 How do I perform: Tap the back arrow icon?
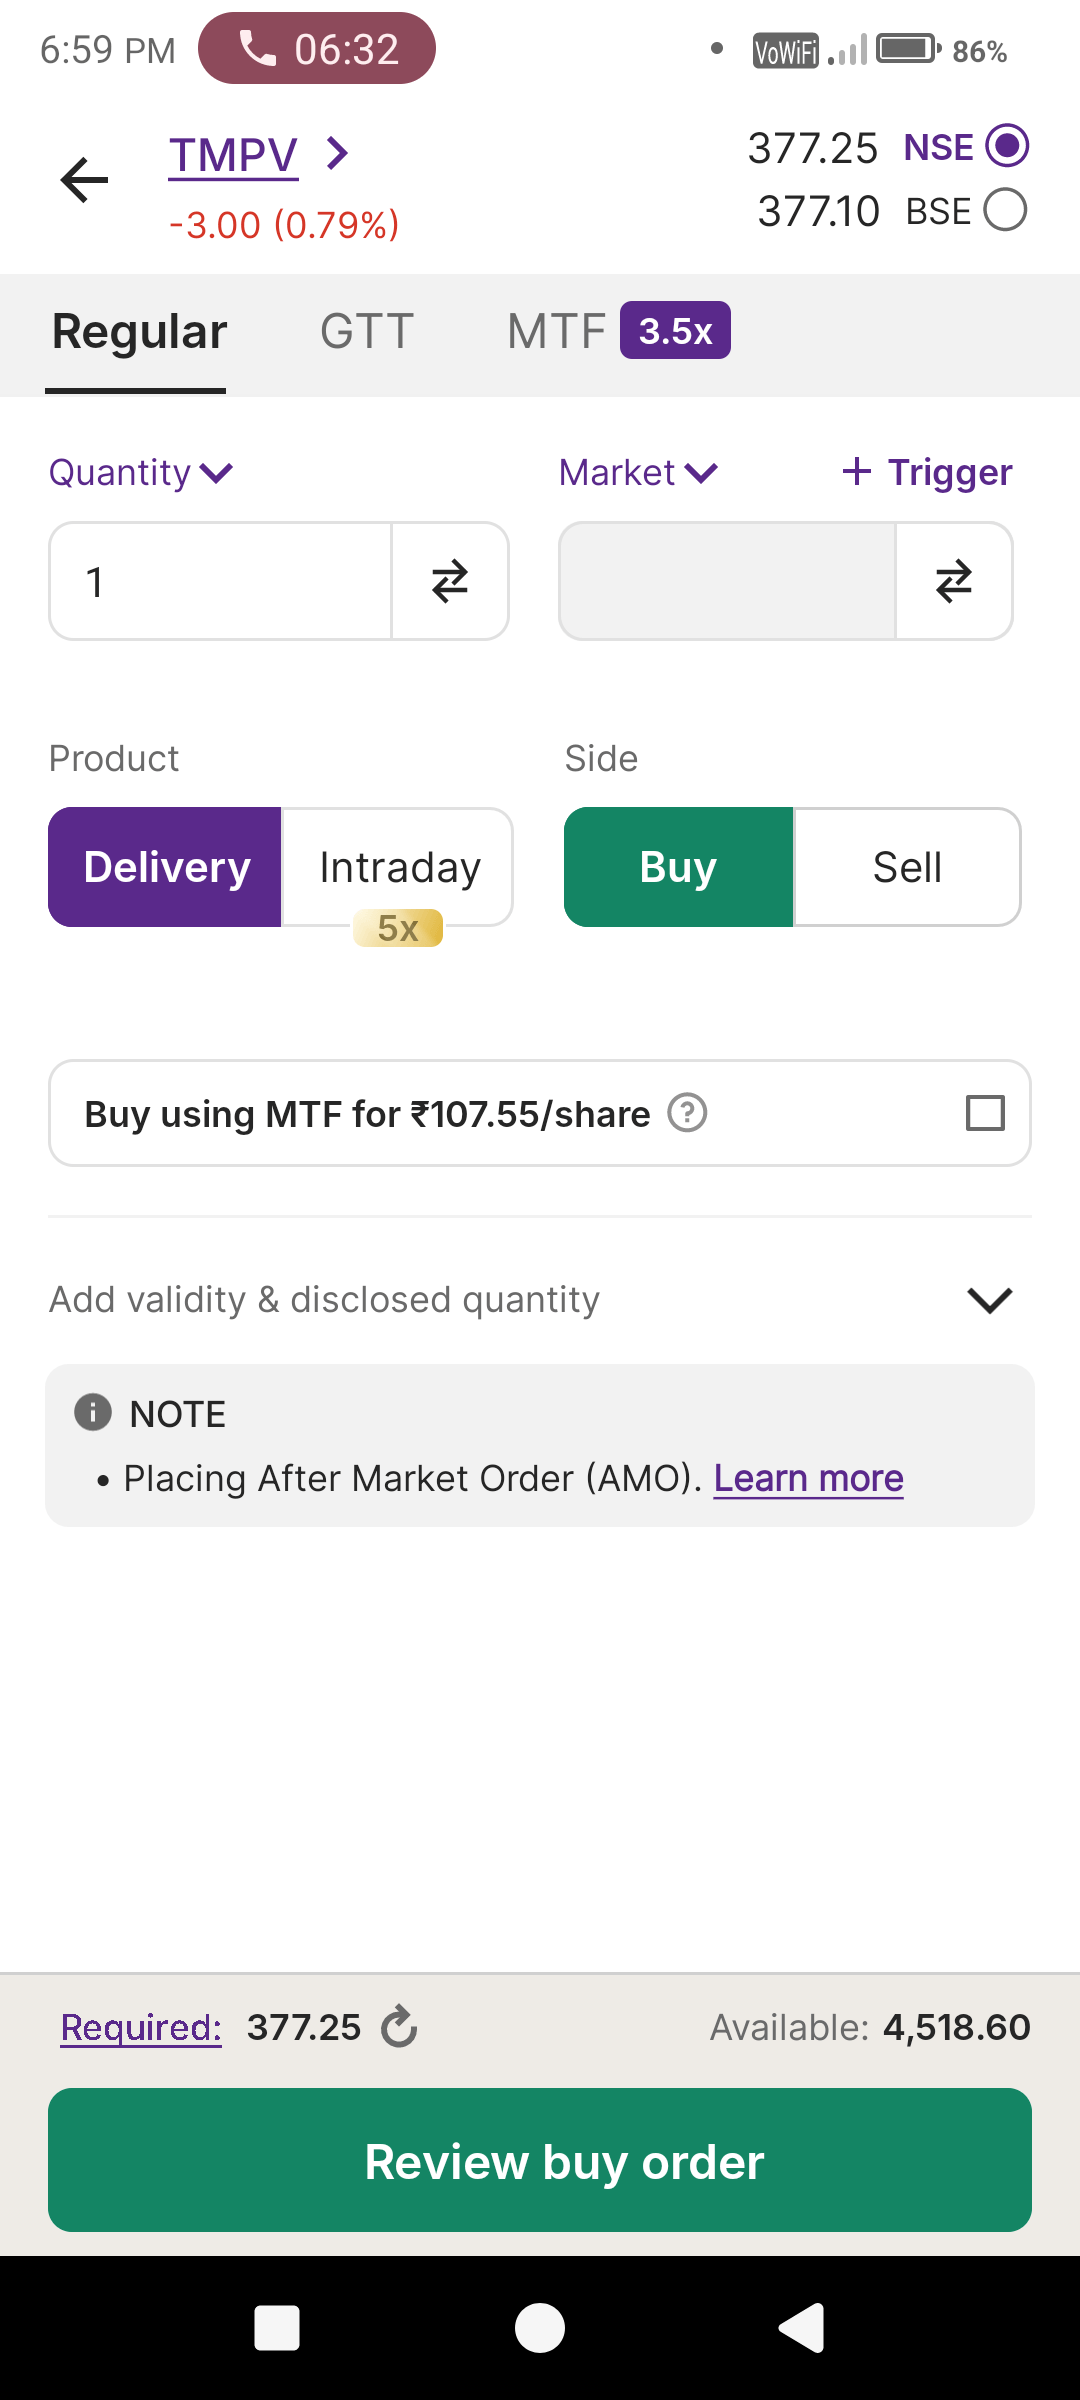coord(85,180)
